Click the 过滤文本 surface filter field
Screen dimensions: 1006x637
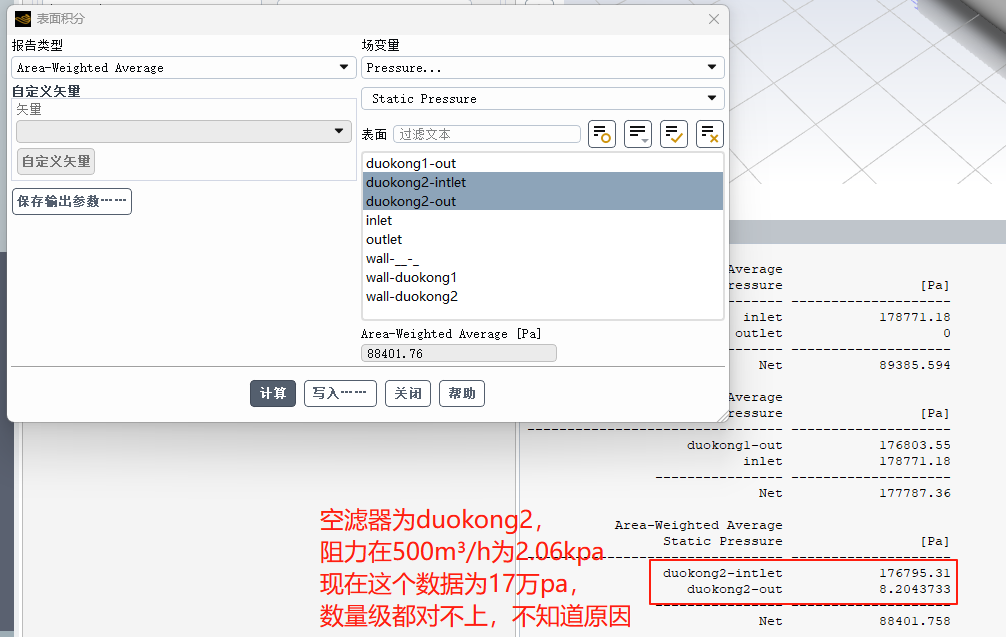[487, 134]
